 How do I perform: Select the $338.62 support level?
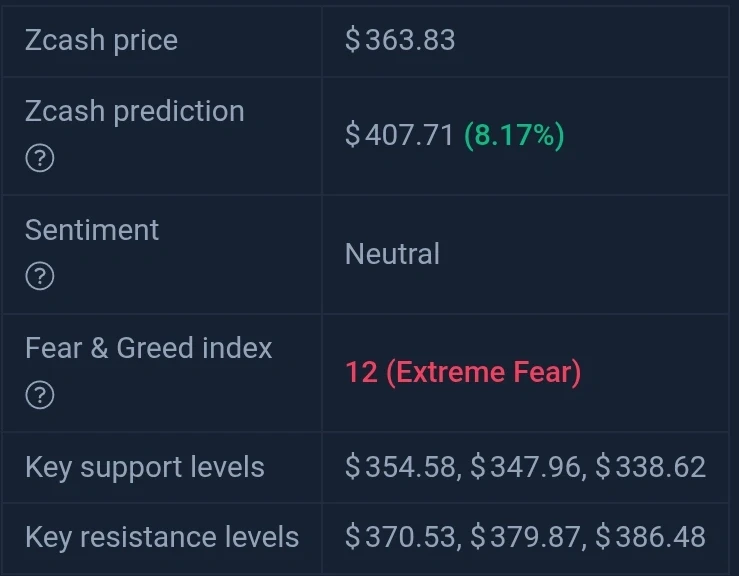[x=650, y=467]
